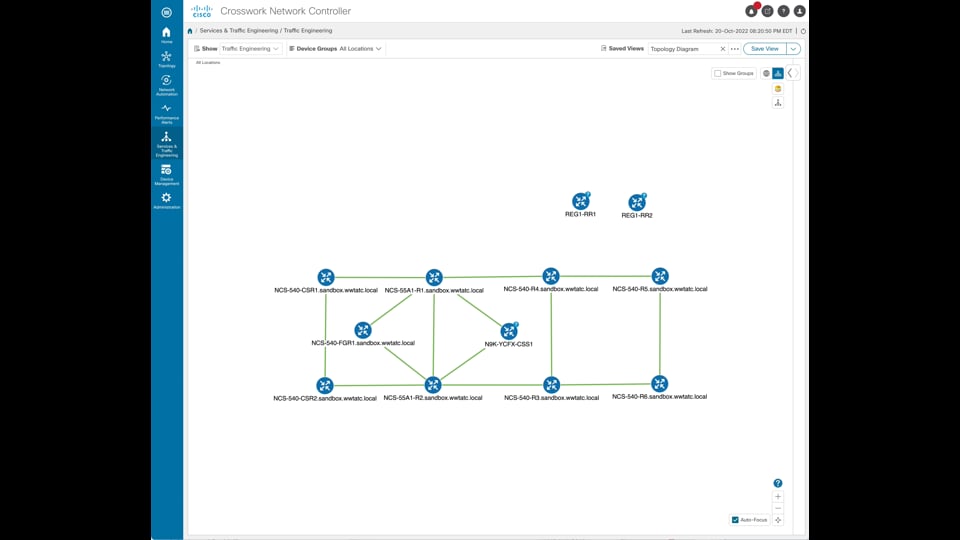This screenshot has height=540, width=960.
Task: Zoom in on the topology map
Action: pos(778,497)
